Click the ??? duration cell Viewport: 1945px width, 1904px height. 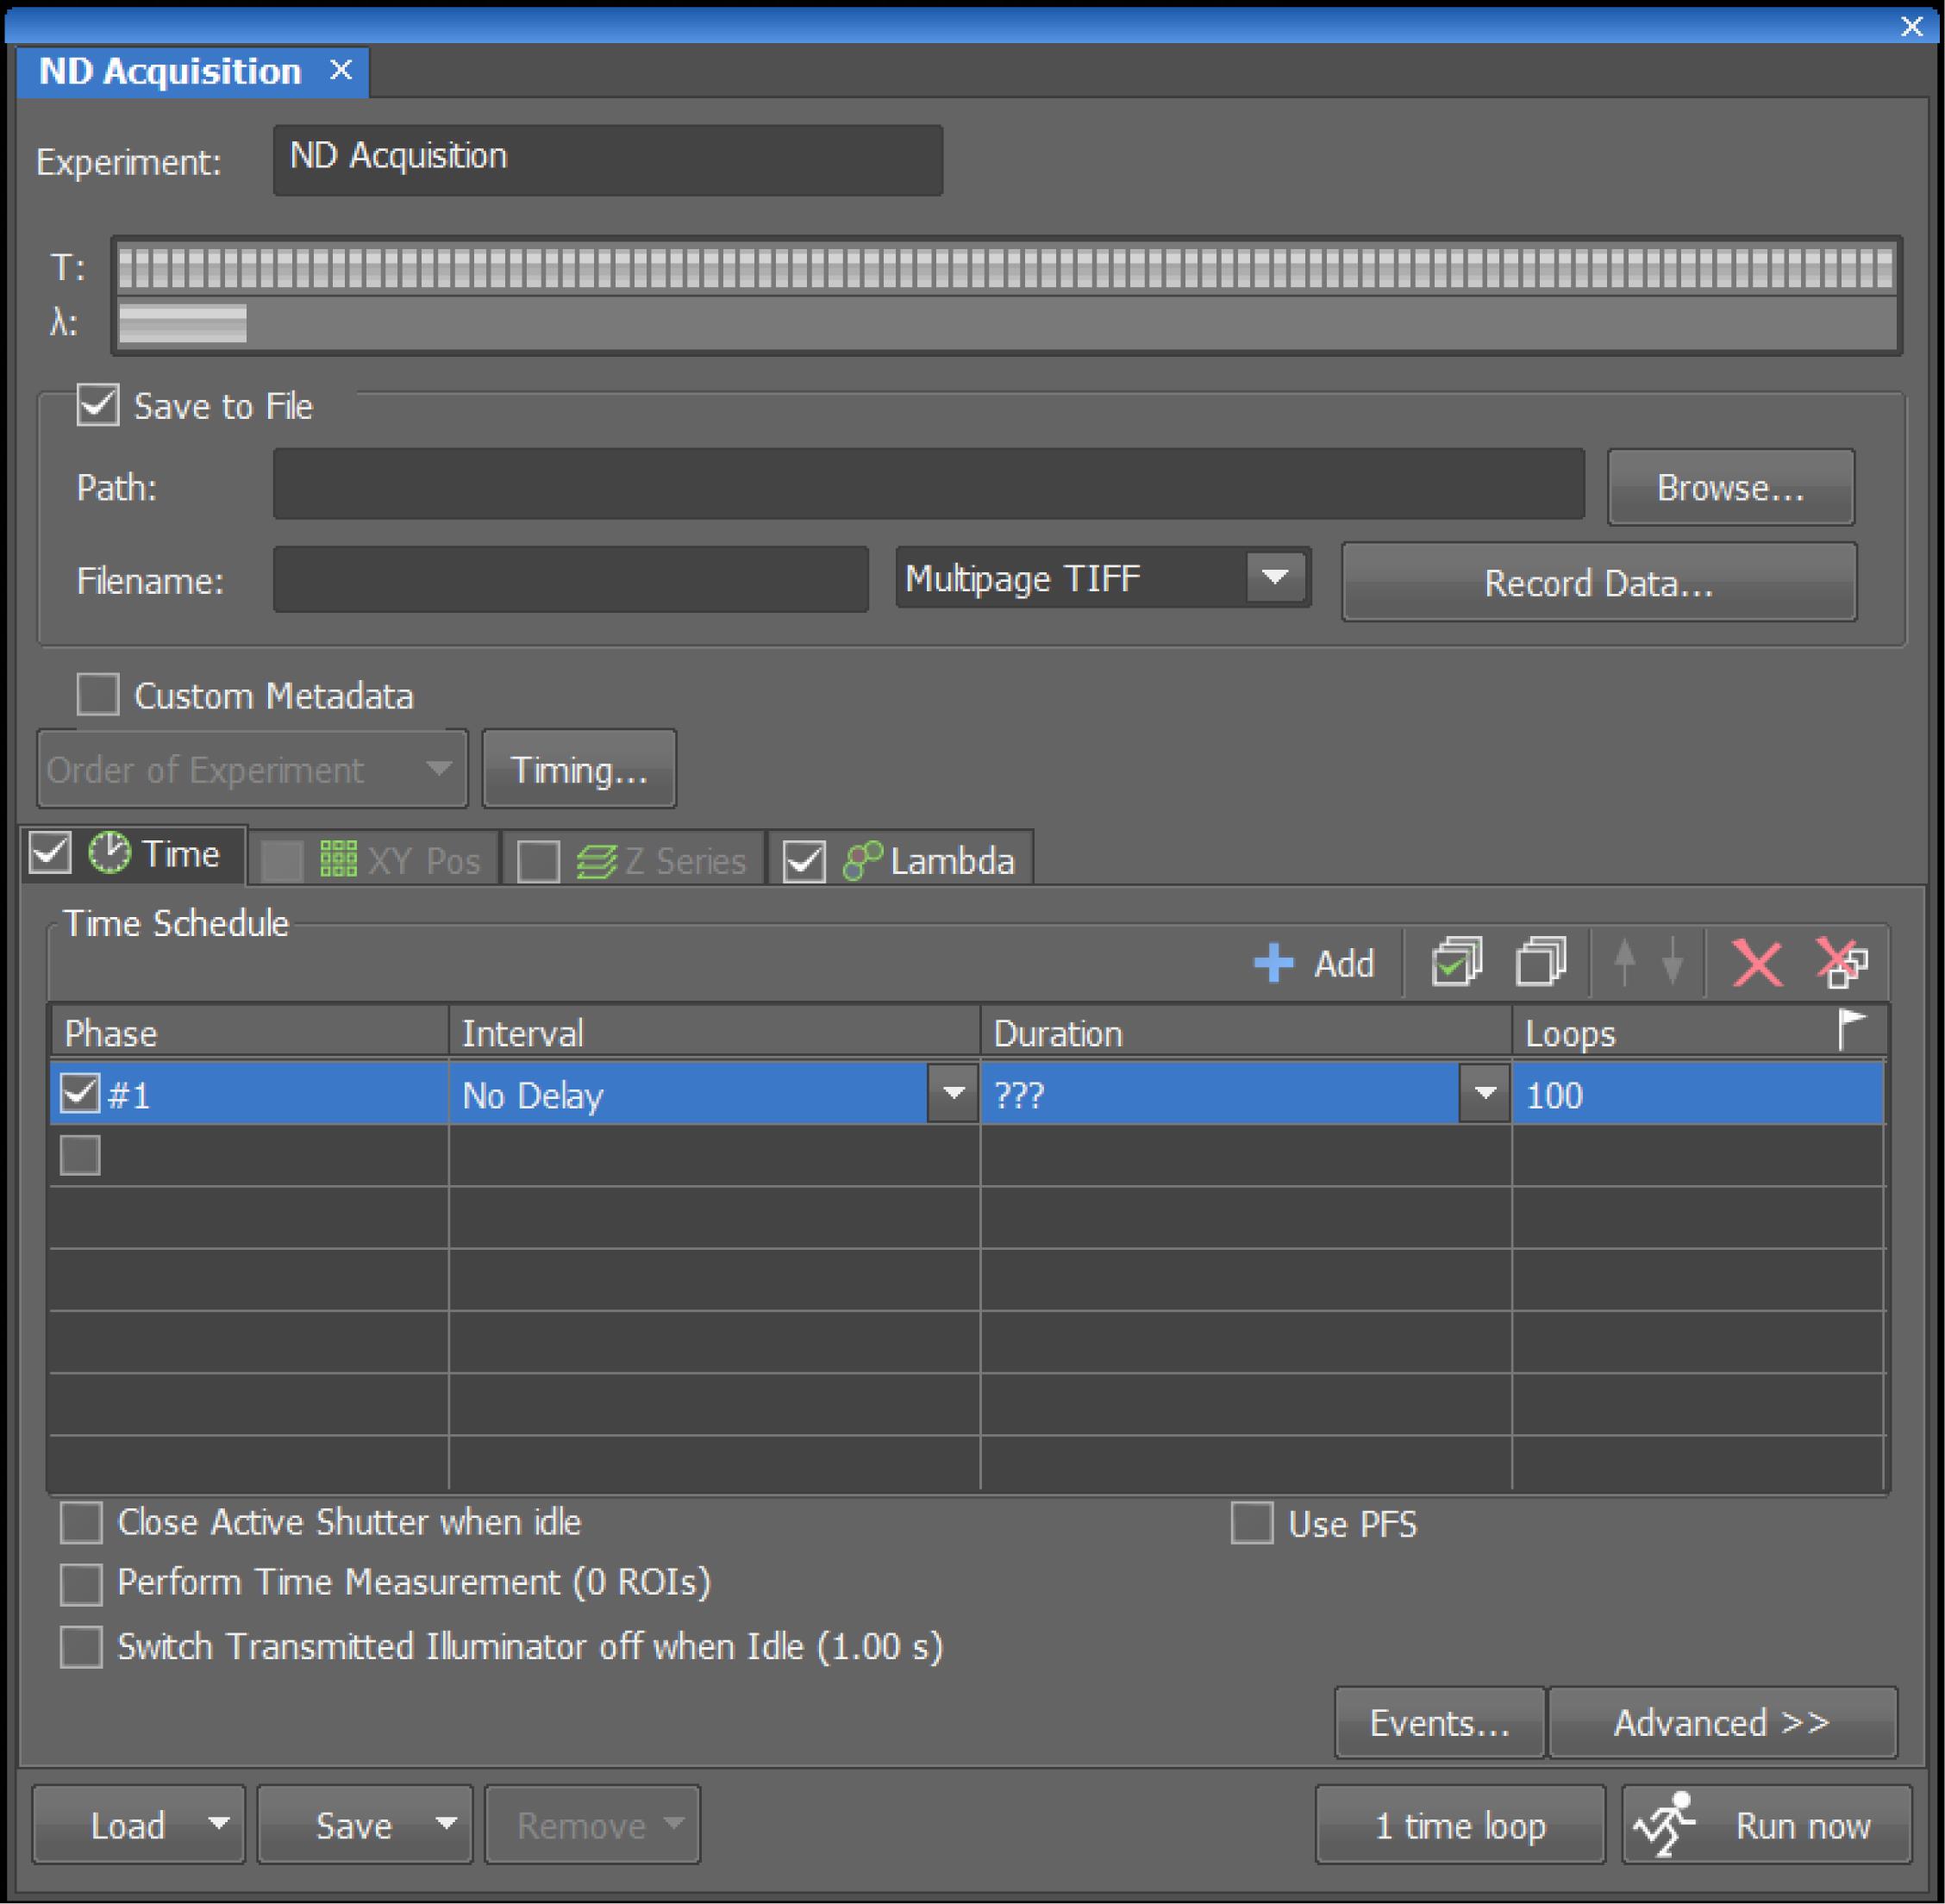(x=1220, y=1094)
